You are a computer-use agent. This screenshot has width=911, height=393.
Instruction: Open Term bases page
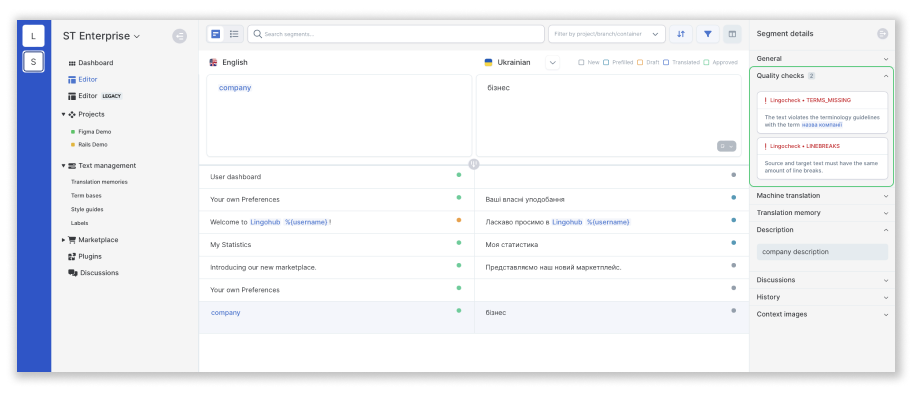(x=86, y=196)
